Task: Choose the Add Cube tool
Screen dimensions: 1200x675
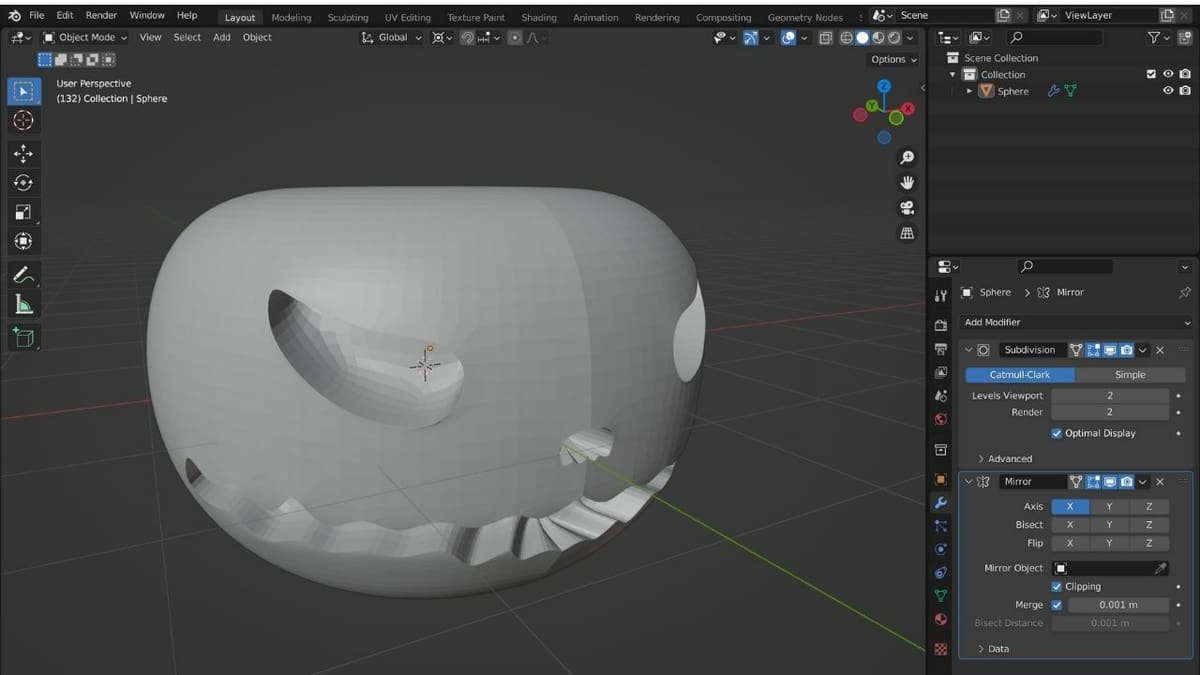Action: point(24,337)
